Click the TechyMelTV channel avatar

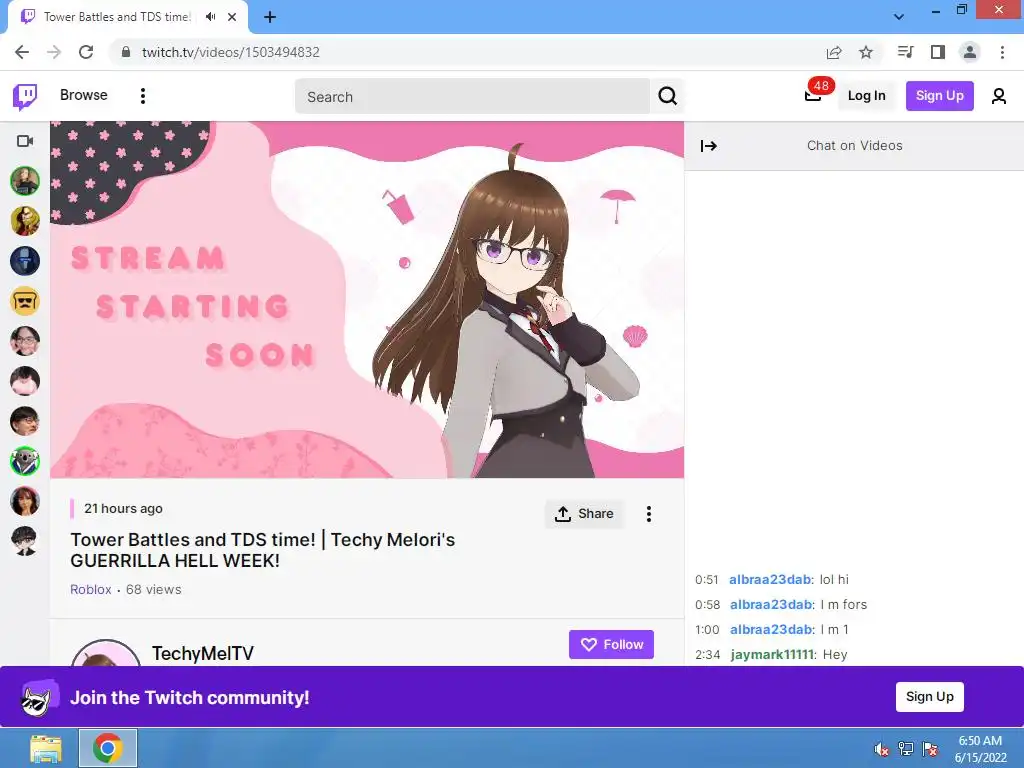coord(105,654)
